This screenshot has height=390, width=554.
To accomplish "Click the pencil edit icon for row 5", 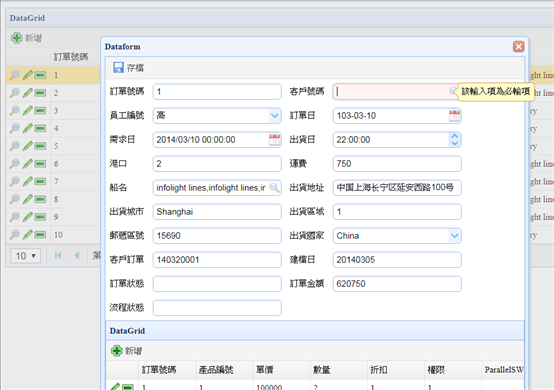I will tap(28, 146).
